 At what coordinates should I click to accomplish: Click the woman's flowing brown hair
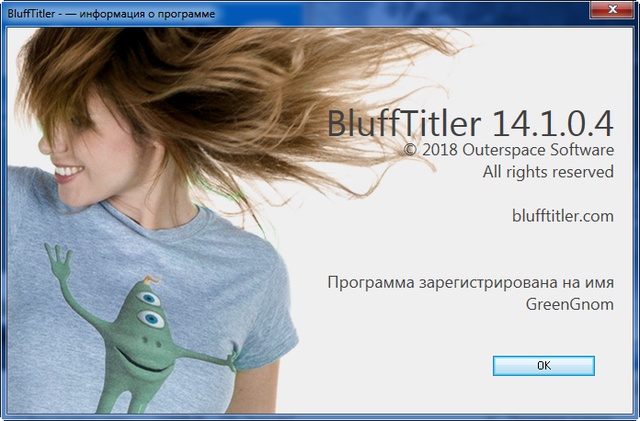point(250,90)
